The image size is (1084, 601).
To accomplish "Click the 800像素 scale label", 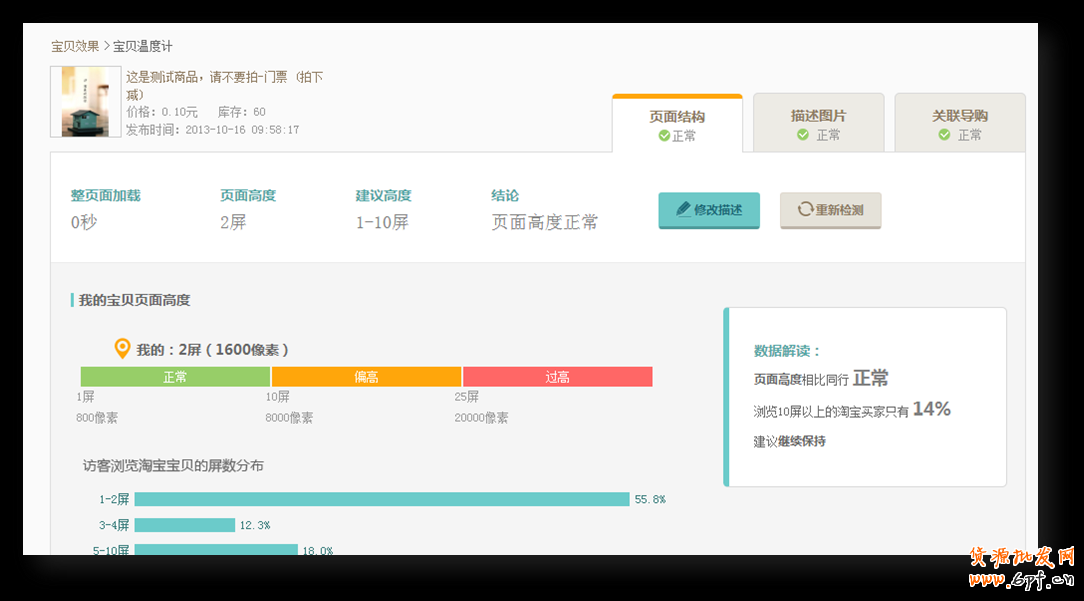I will point(97,418).
